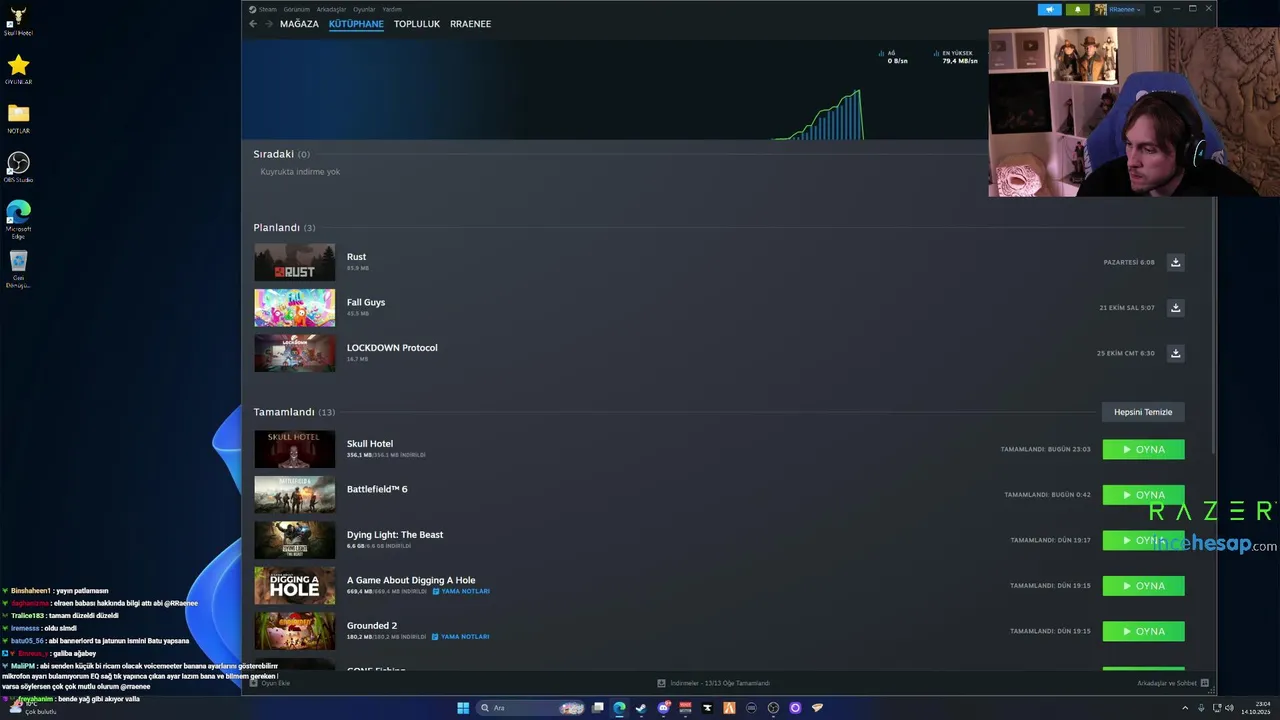Click Fall Guys download-now arrow icon
The image size is (1280, 720).
(1175, 308)
